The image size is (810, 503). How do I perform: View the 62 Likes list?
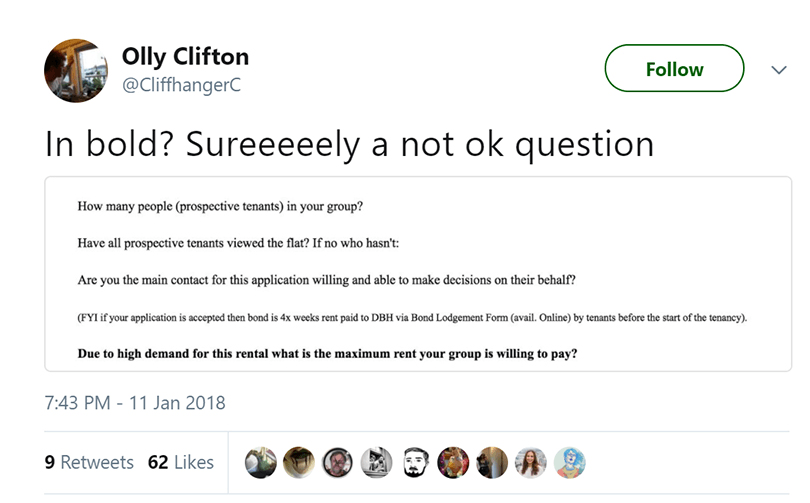(x=181, y=462)
